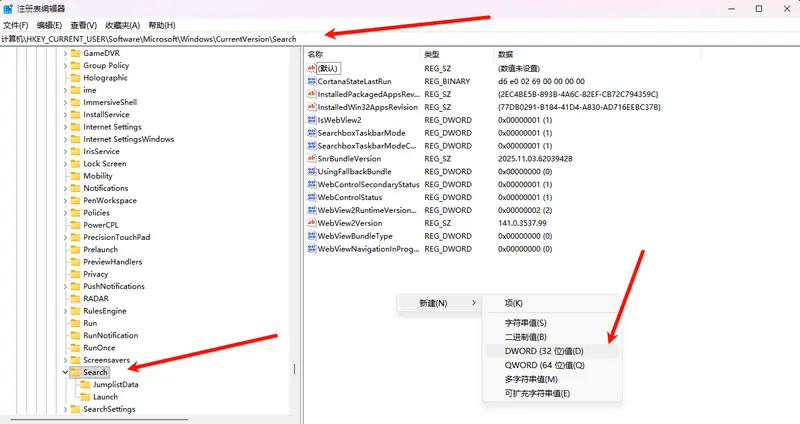This screenshot has width=800, height=424.
Task: Sort values by the 名称 column header
Action: point(362,54)
